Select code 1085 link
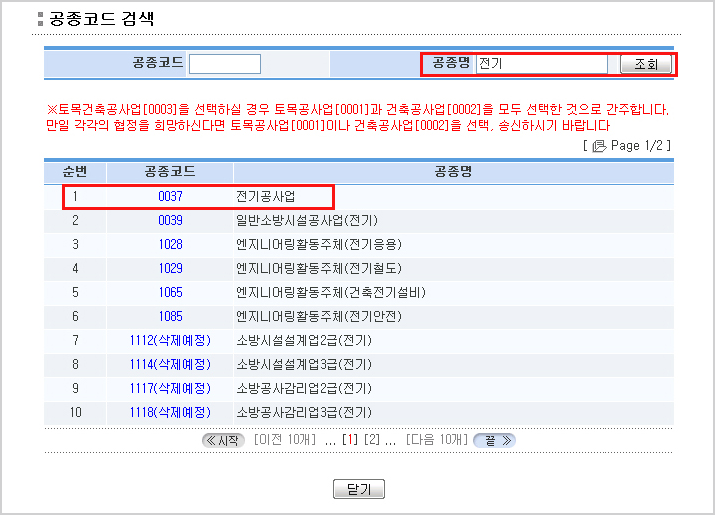The image size is (715, 515). point(170,317)
